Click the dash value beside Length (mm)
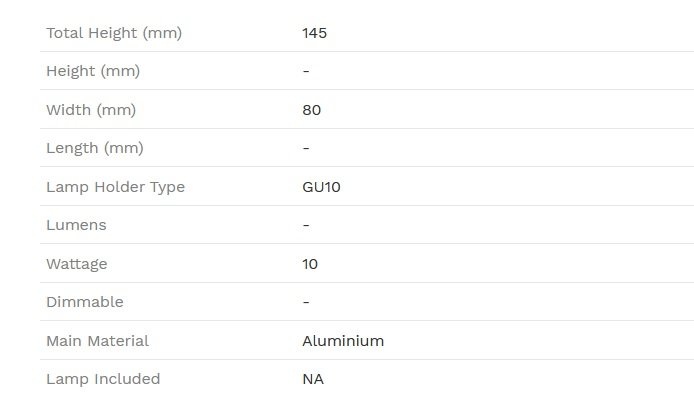This screenshot has width=694, height=396. tap(306, 149)
